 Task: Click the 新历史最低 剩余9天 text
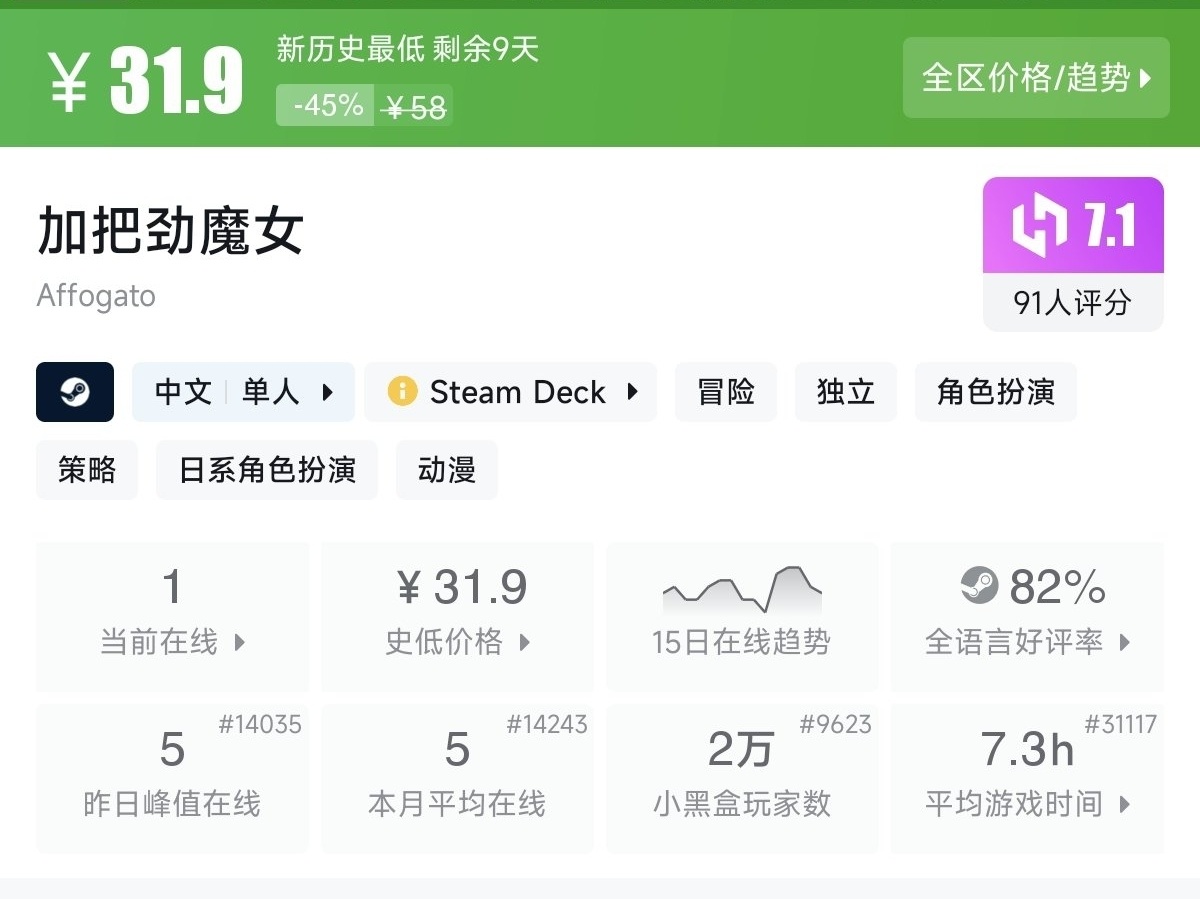(x=408, y=49)
